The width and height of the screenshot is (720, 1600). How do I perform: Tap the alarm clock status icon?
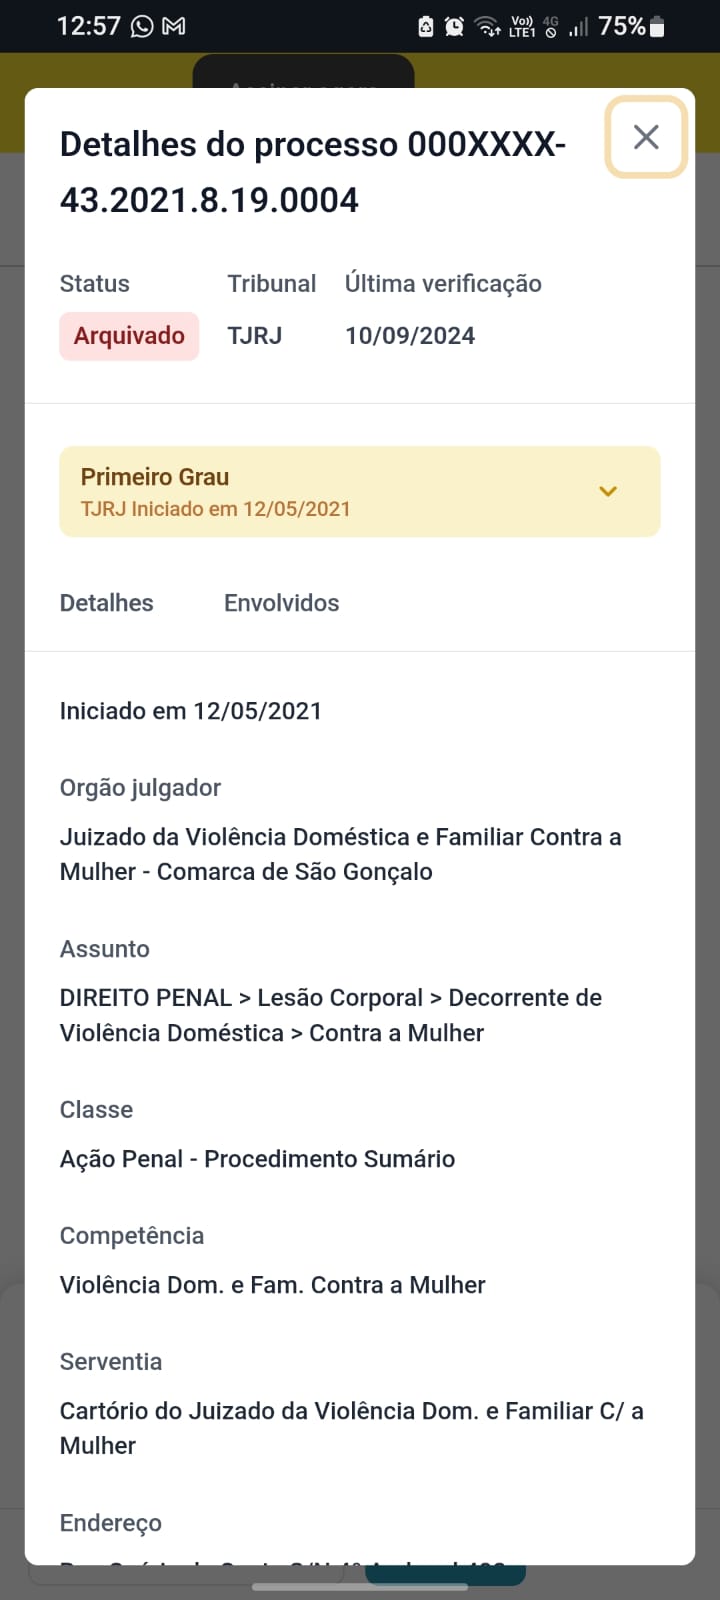454,27
